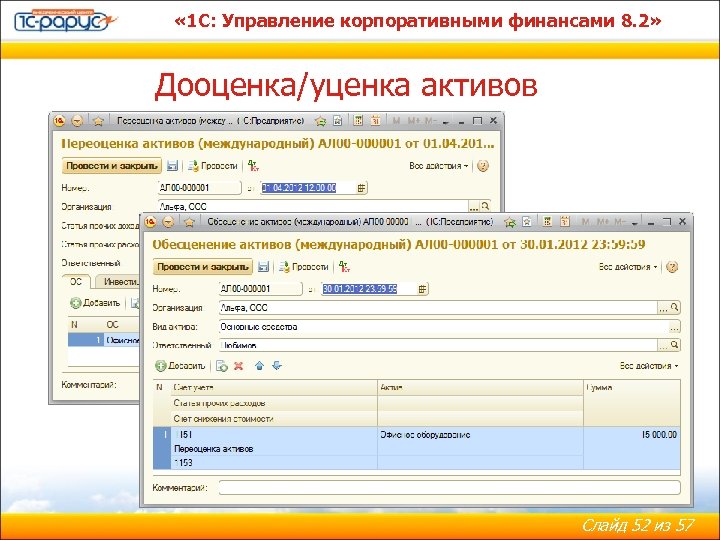The width and height of the screenshot is (720, 540).
Task: Select 'Переоценка активов' cell in table row
Action: coord(274,449)
